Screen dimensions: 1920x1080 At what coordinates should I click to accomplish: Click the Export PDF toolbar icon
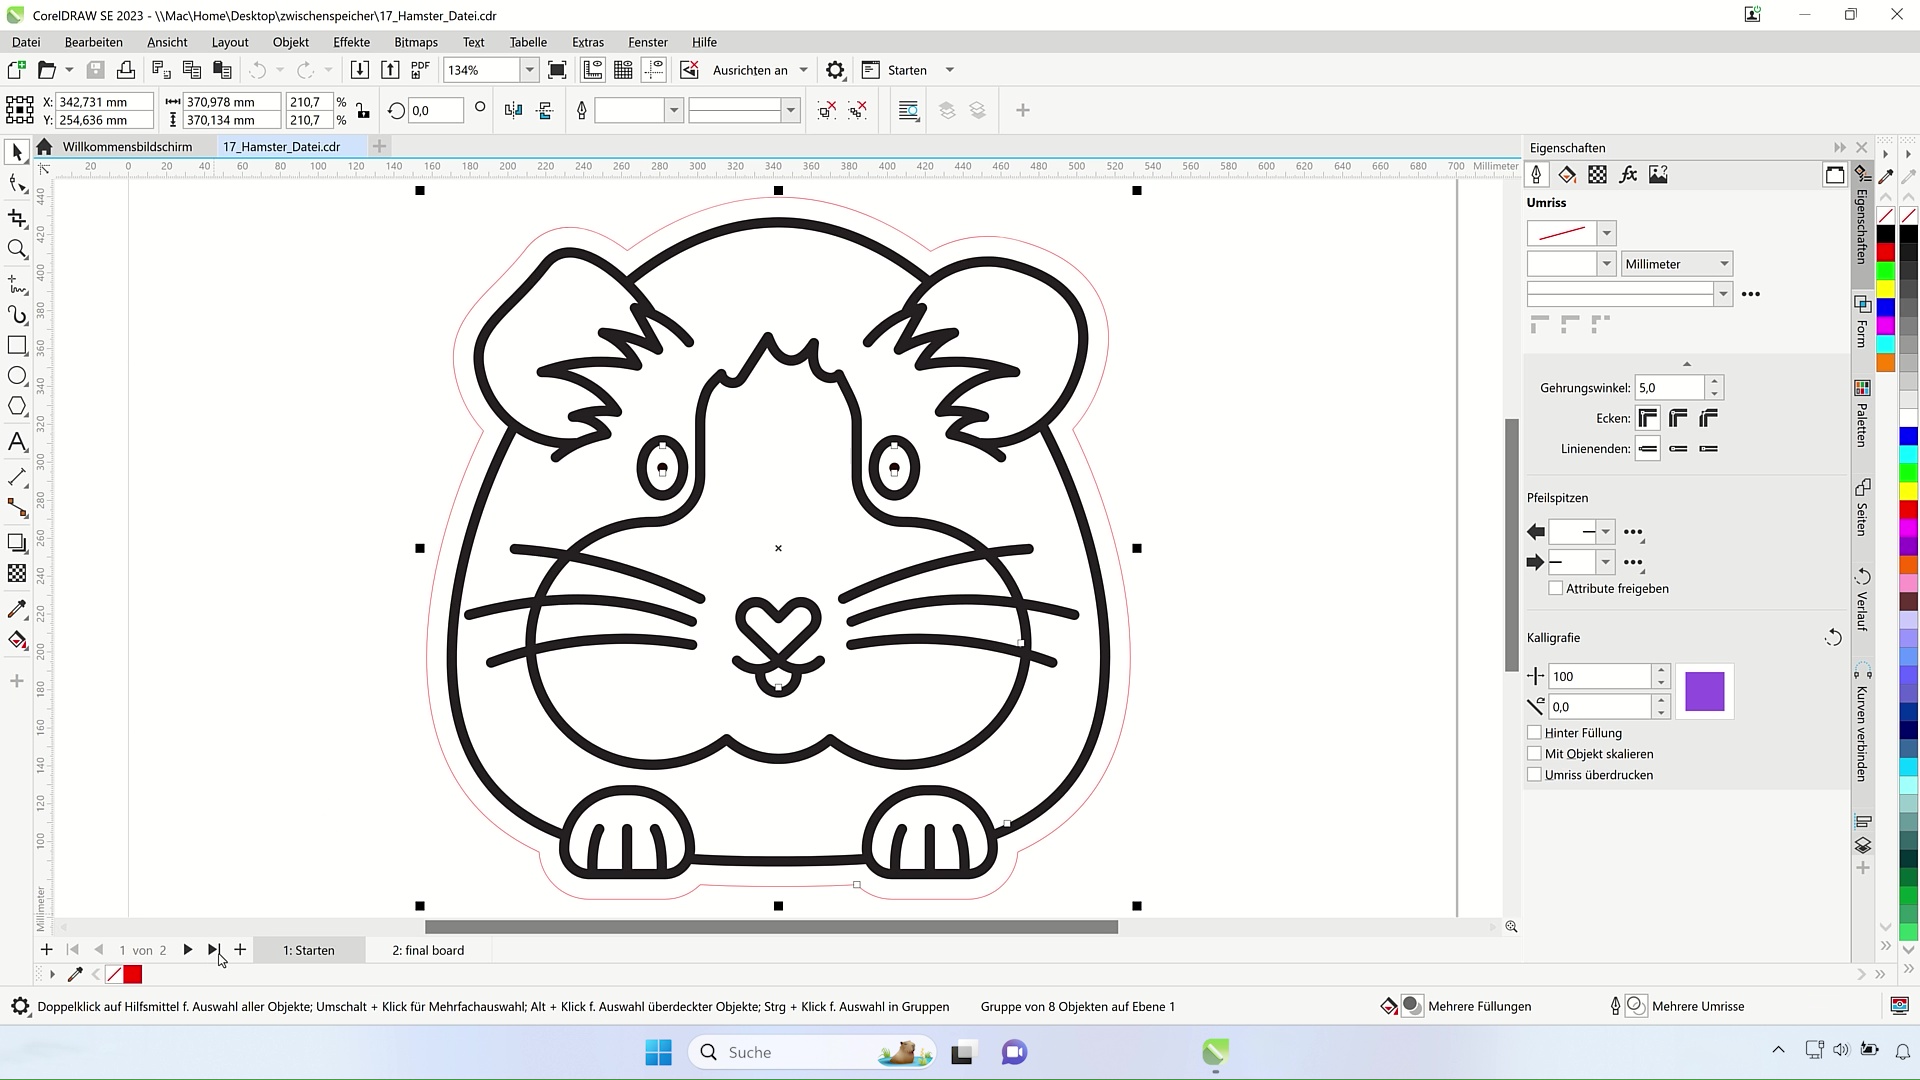(420, 70)
